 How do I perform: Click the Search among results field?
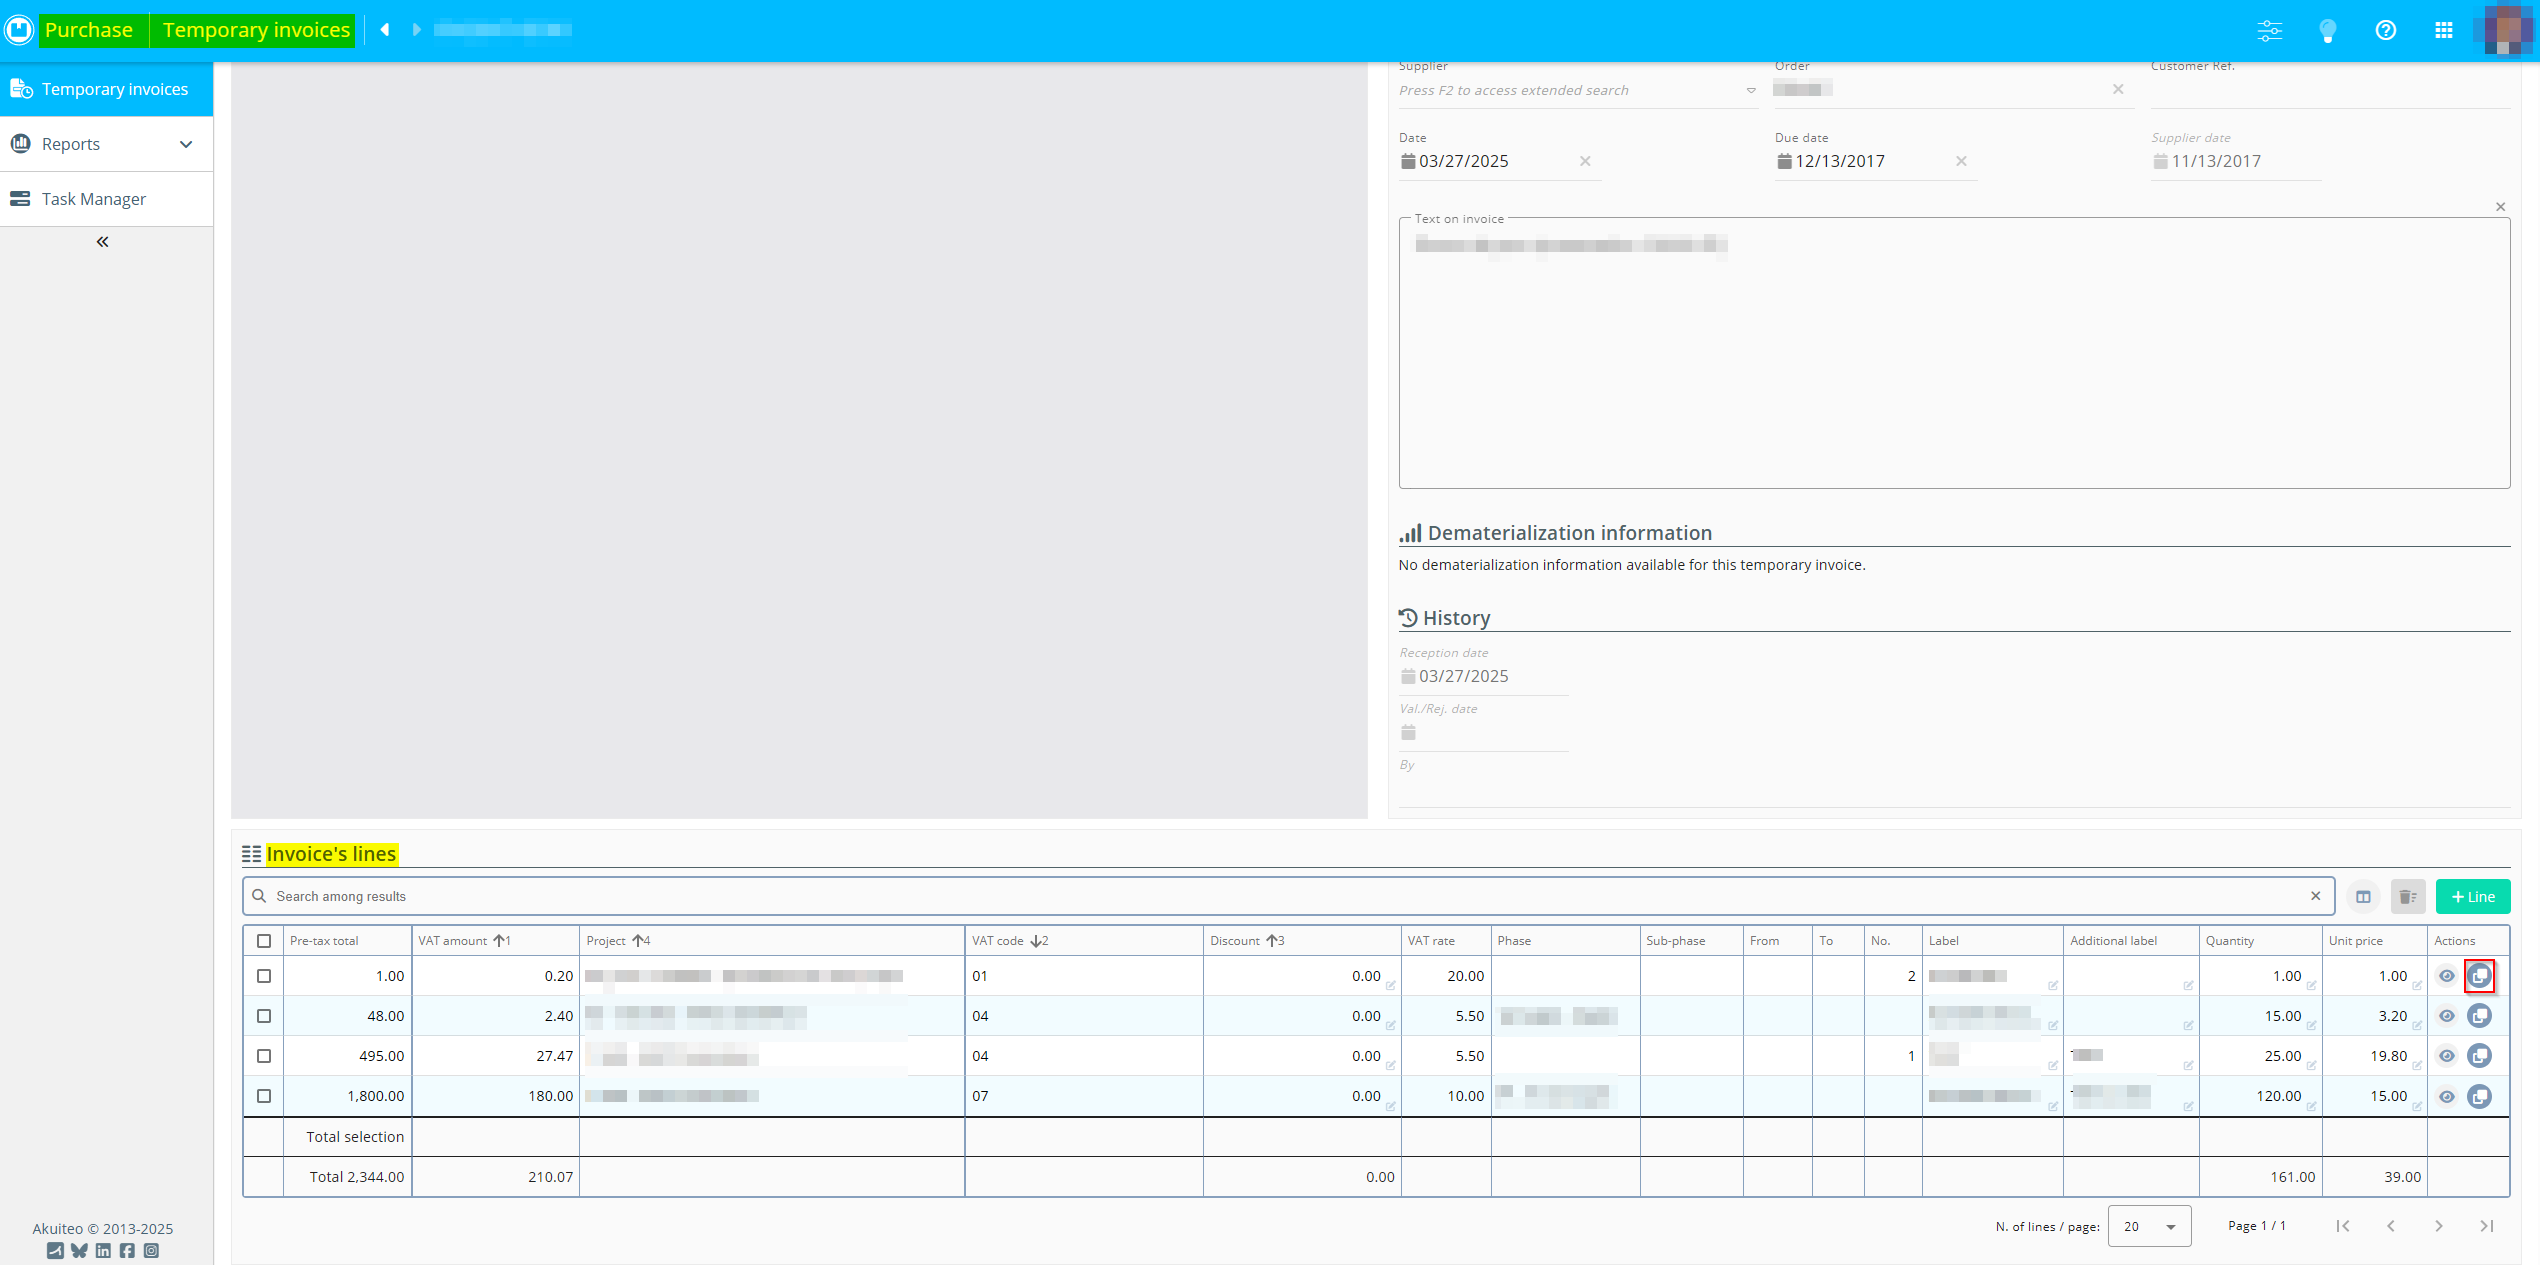click(1280, 897)
